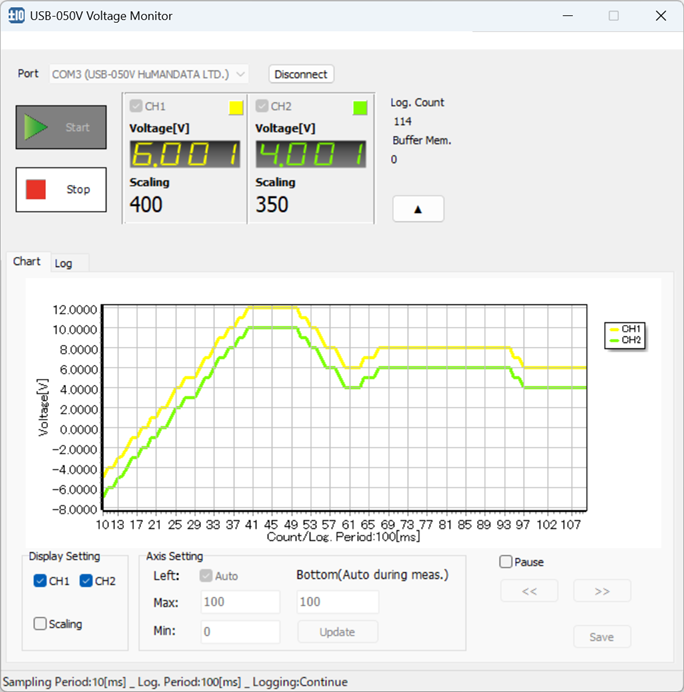Click the Count/Log. Period:100[ms] axis label

(x=343, y=537)
